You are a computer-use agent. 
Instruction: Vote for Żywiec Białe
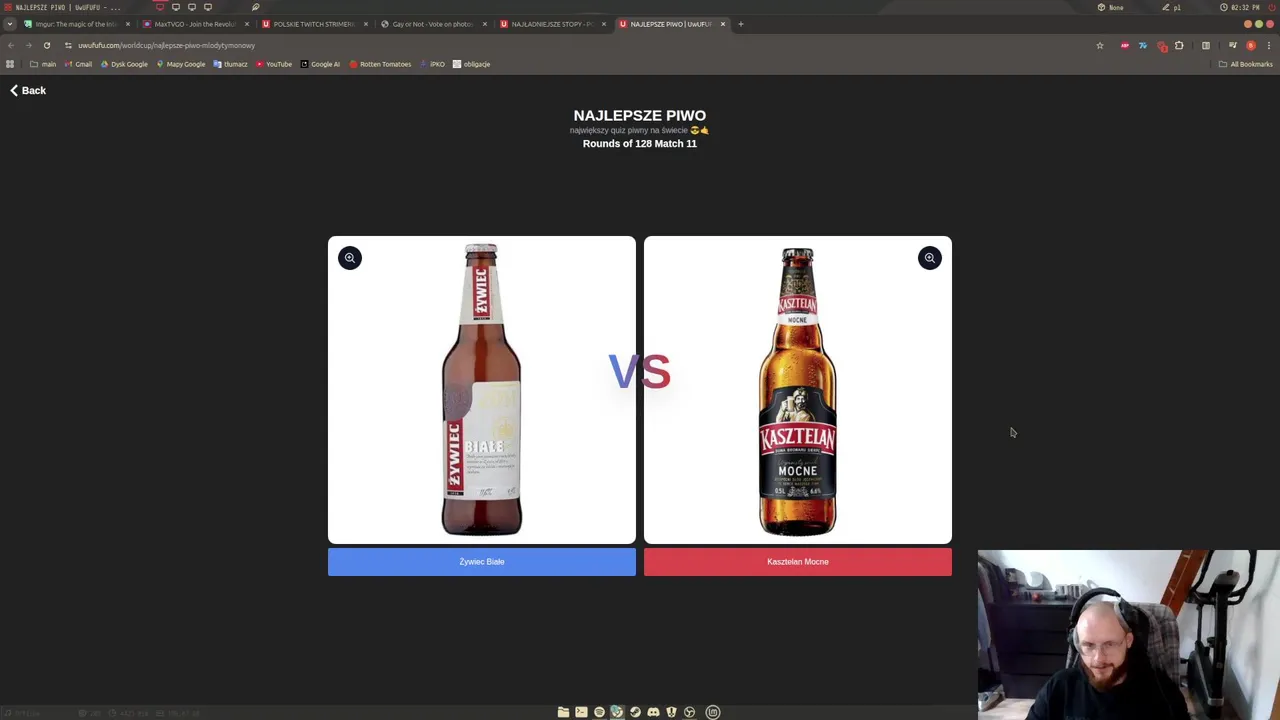(x=482, y=562)
